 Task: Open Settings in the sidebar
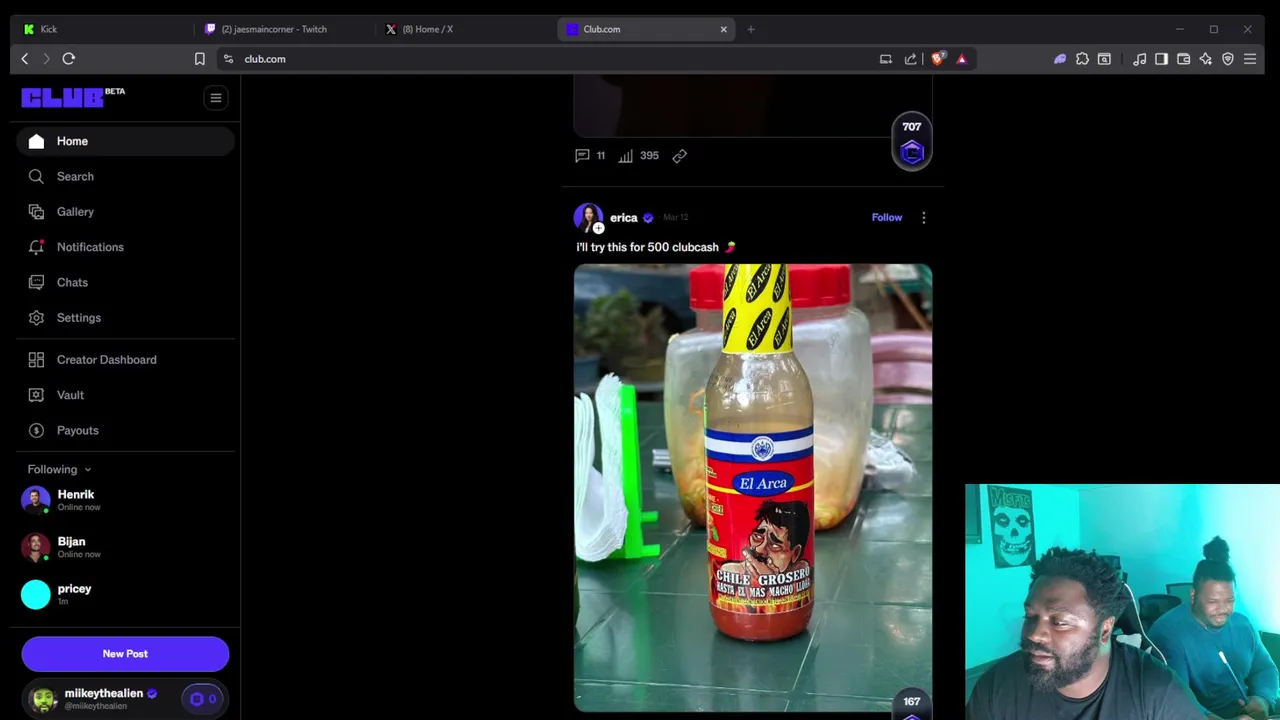pos(125,318)
